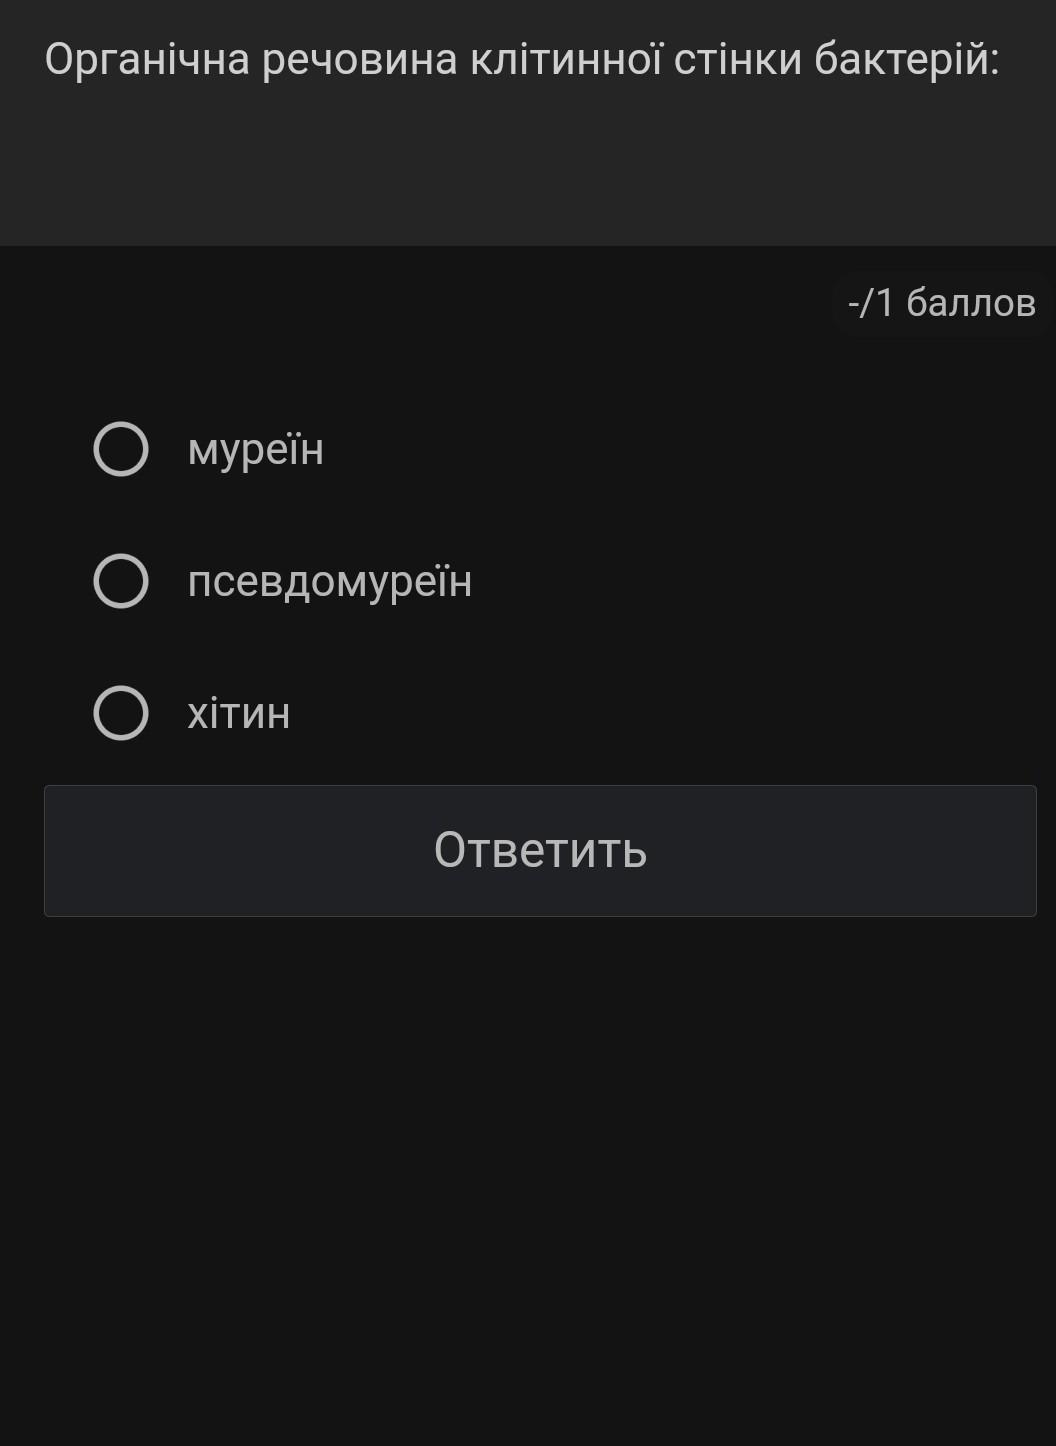
Task: Submit the answer with Ответить
Action: coord(540,850)
